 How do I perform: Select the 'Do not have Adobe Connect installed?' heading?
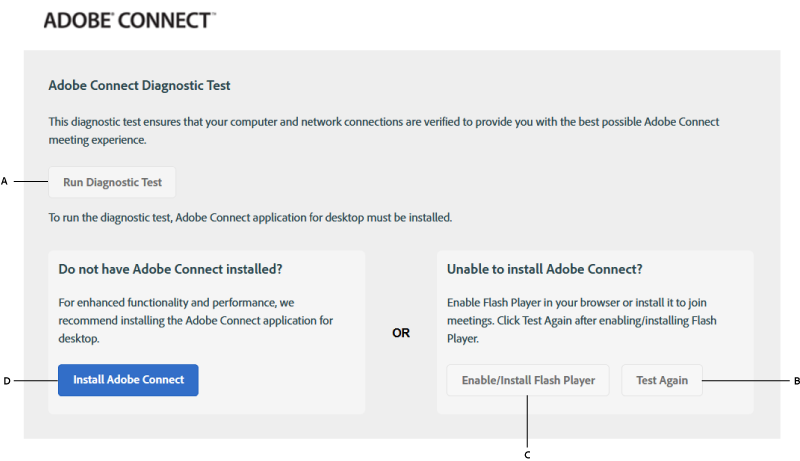coord(170,269)
